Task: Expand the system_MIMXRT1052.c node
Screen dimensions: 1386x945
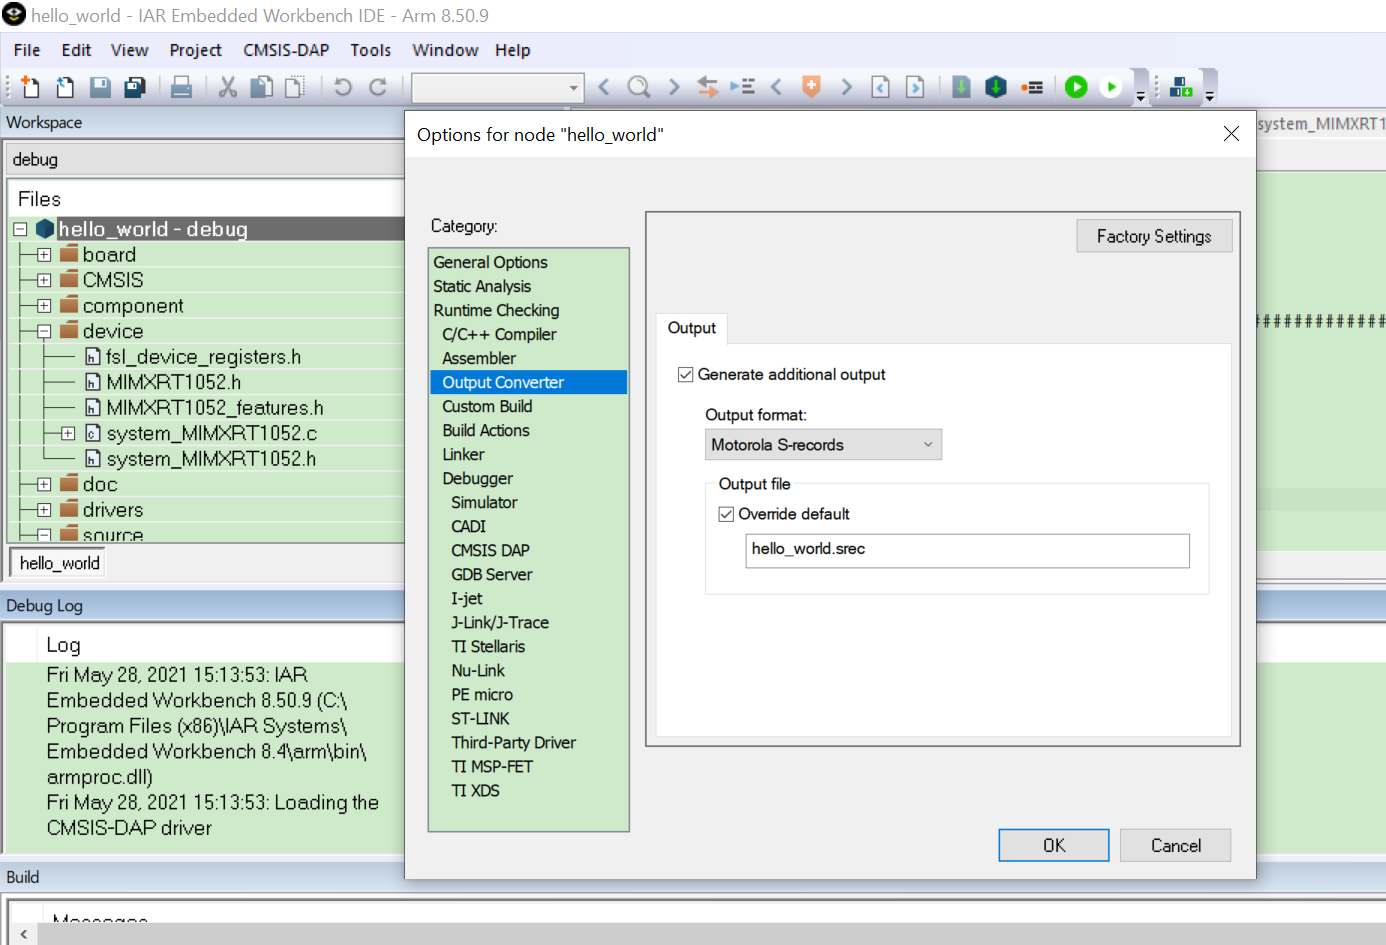Action: pos(68,433)
